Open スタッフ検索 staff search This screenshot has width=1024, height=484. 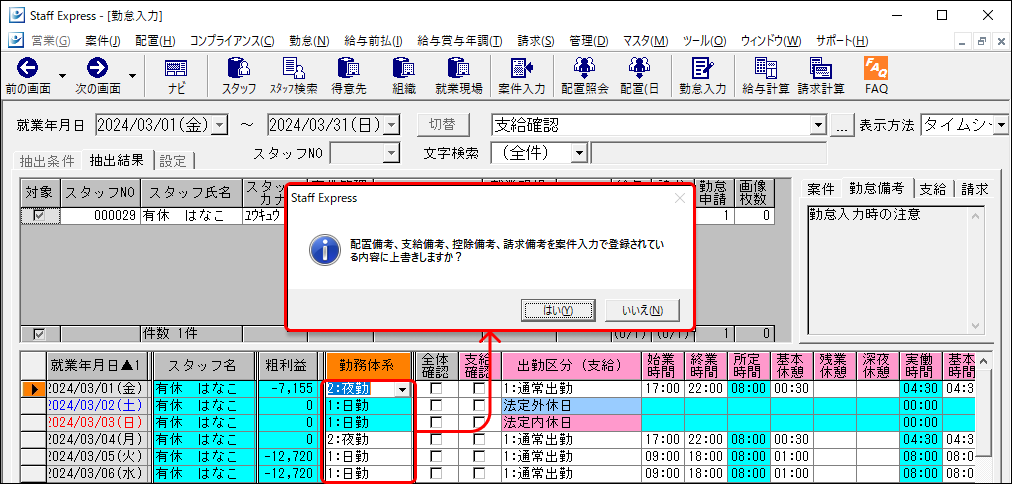[x=293, y=76]
